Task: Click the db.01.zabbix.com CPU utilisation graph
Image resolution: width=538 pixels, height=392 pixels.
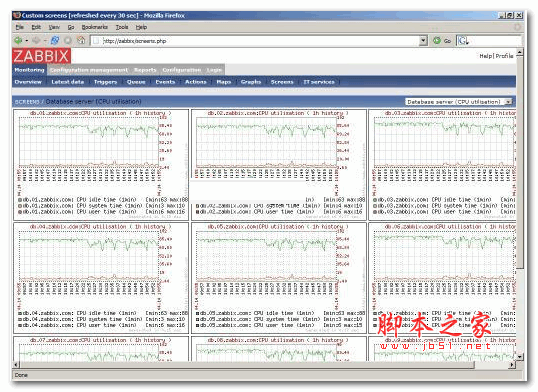Action: tap(101, 165)
